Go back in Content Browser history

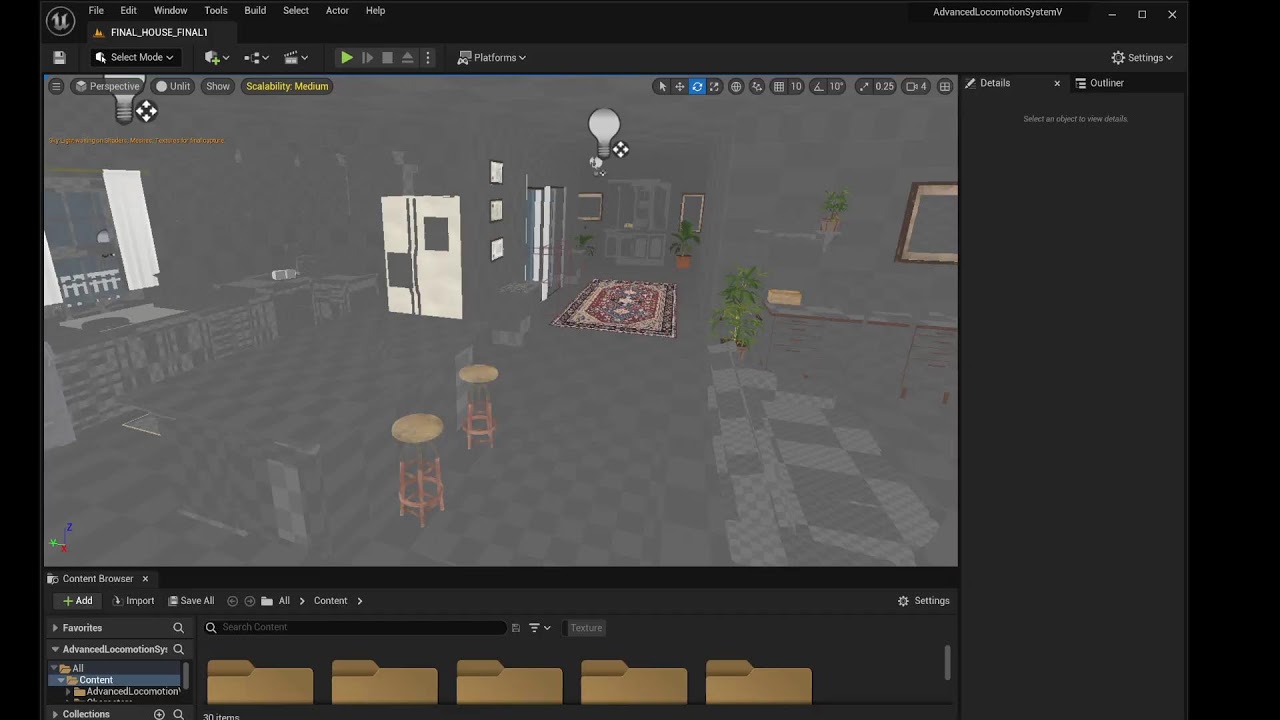click(x=232, y=601)
